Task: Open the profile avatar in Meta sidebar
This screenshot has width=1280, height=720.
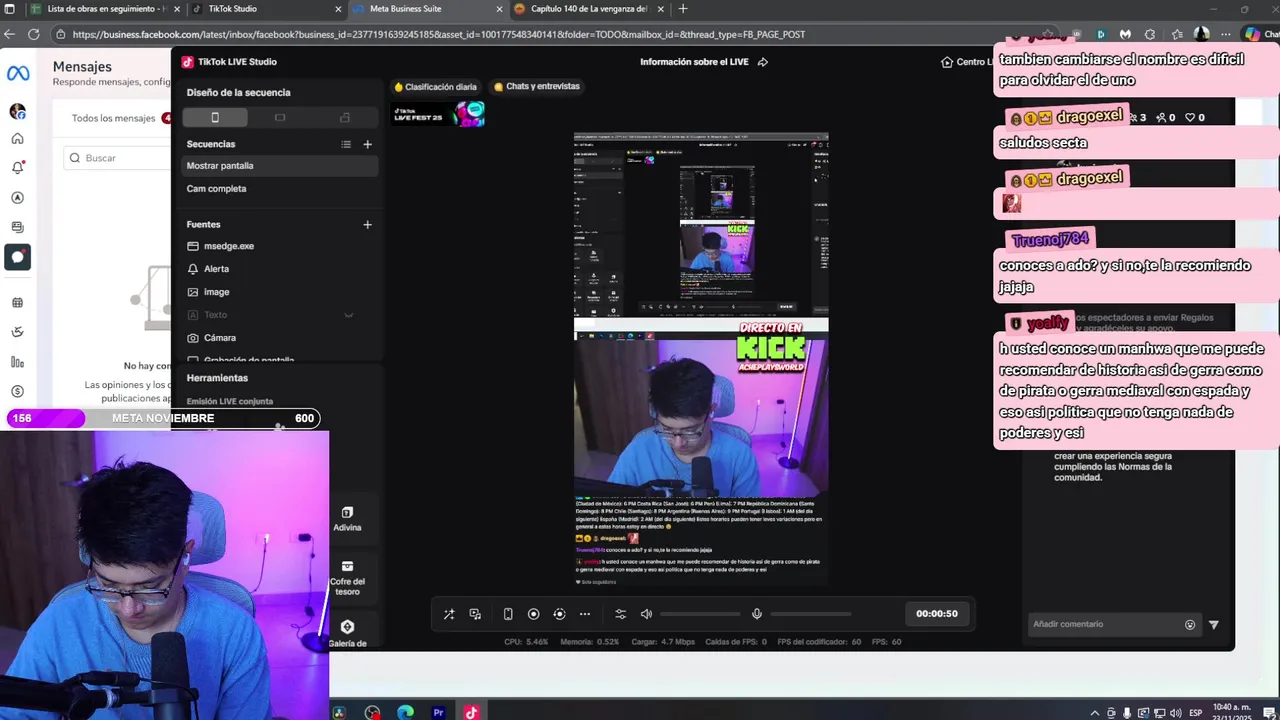Action: [17, 111]
